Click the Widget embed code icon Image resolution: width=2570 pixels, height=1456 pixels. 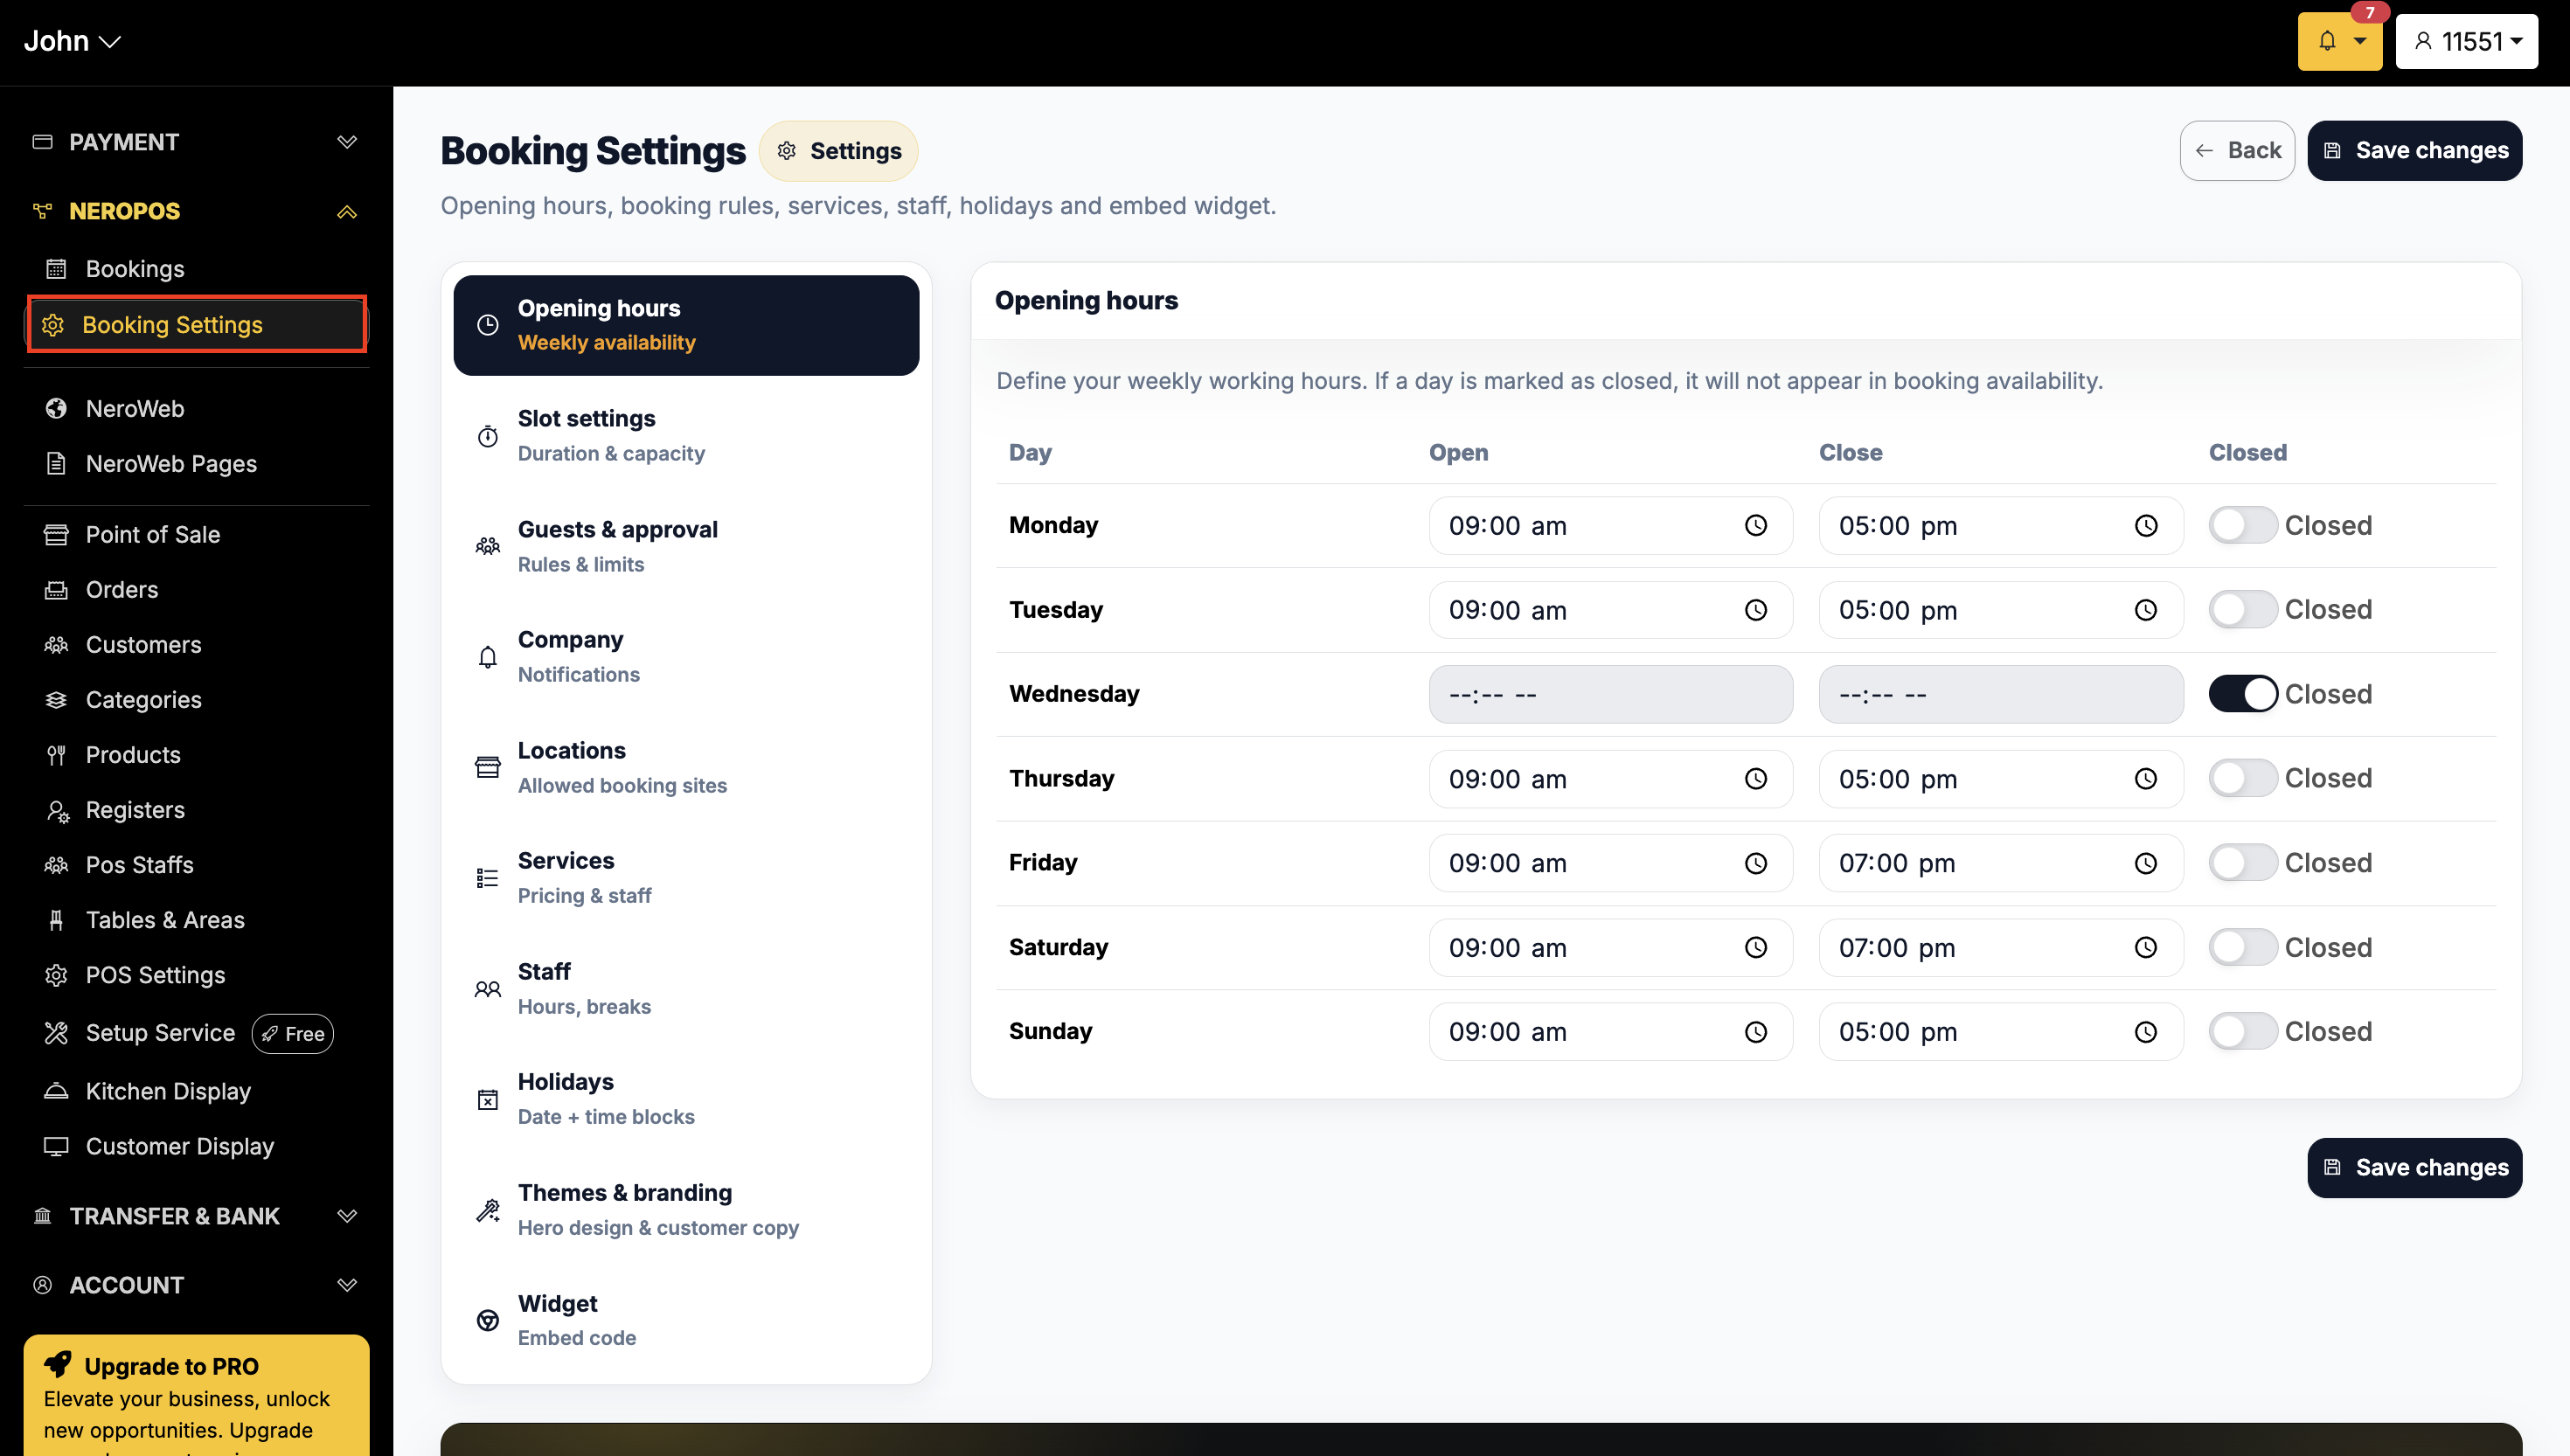[x=487, y=1320]
